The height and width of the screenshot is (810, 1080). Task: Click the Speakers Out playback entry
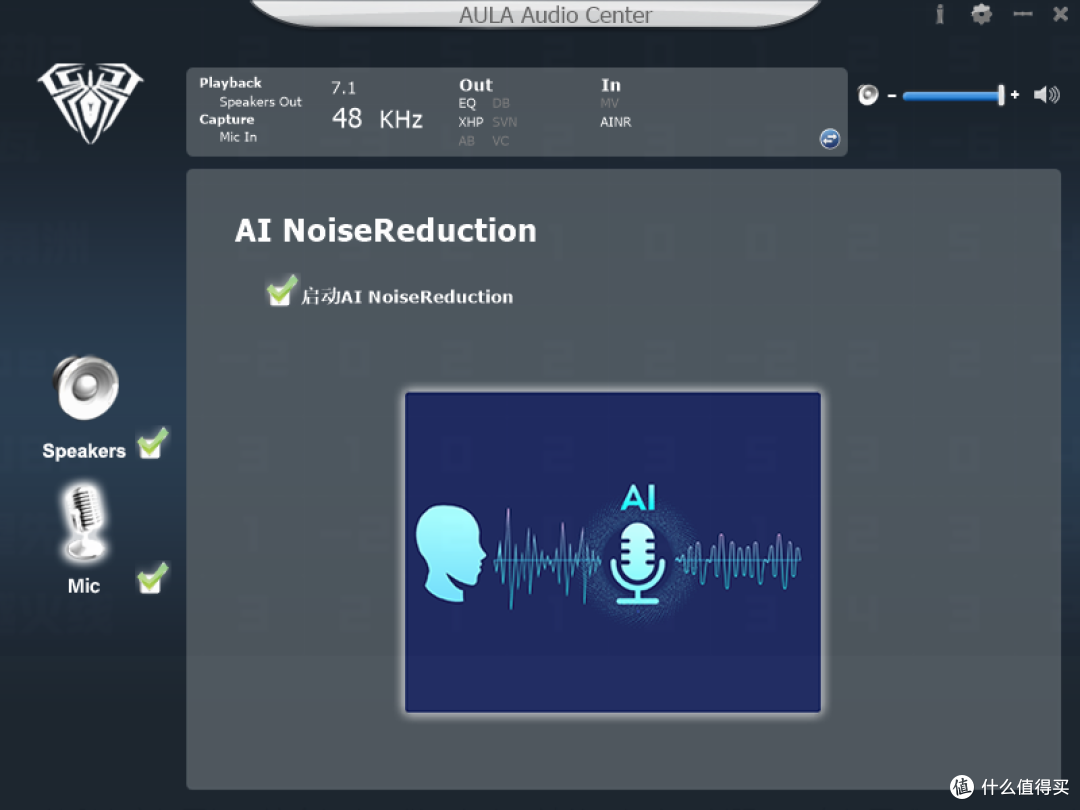tap(260, 102)
